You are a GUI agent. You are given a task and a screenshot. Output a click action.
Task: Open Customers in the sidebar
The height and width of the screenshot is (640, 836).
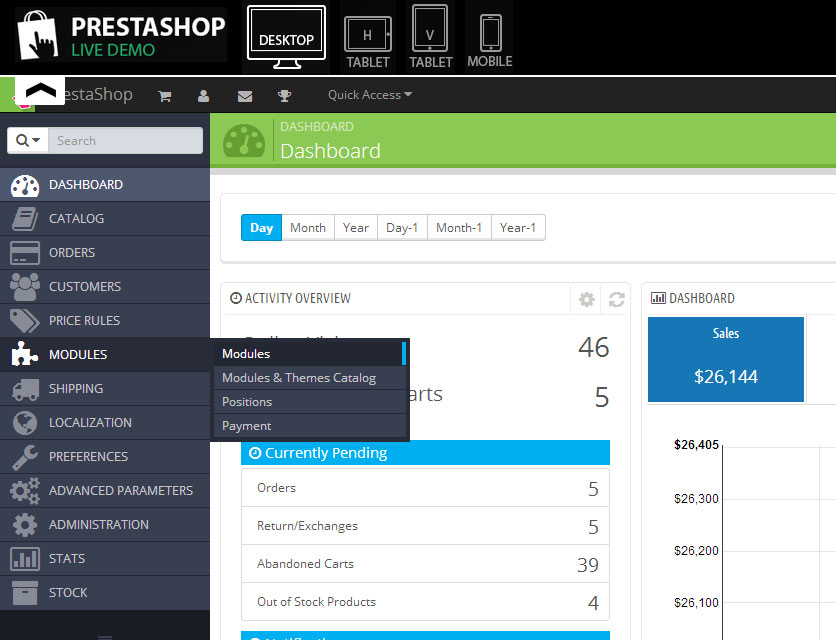105,287
